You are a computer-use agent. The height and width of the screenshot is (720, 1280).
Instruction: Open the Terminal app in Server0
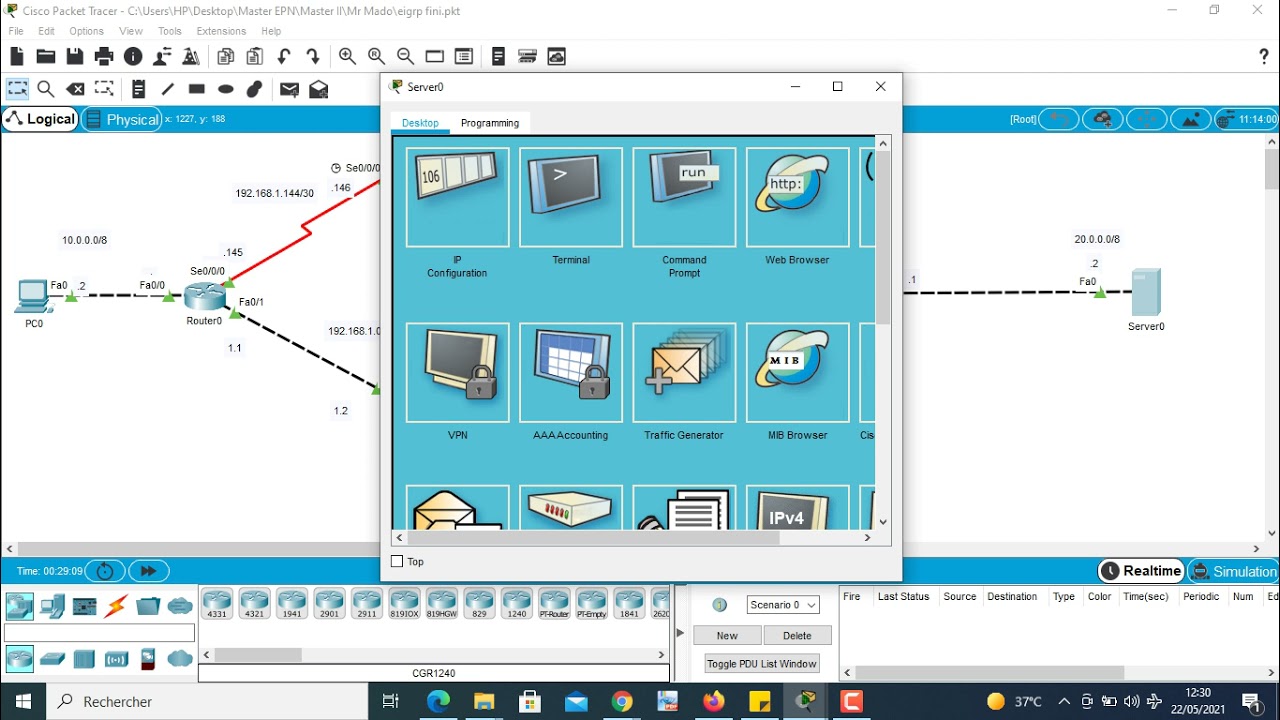point(571,197)
